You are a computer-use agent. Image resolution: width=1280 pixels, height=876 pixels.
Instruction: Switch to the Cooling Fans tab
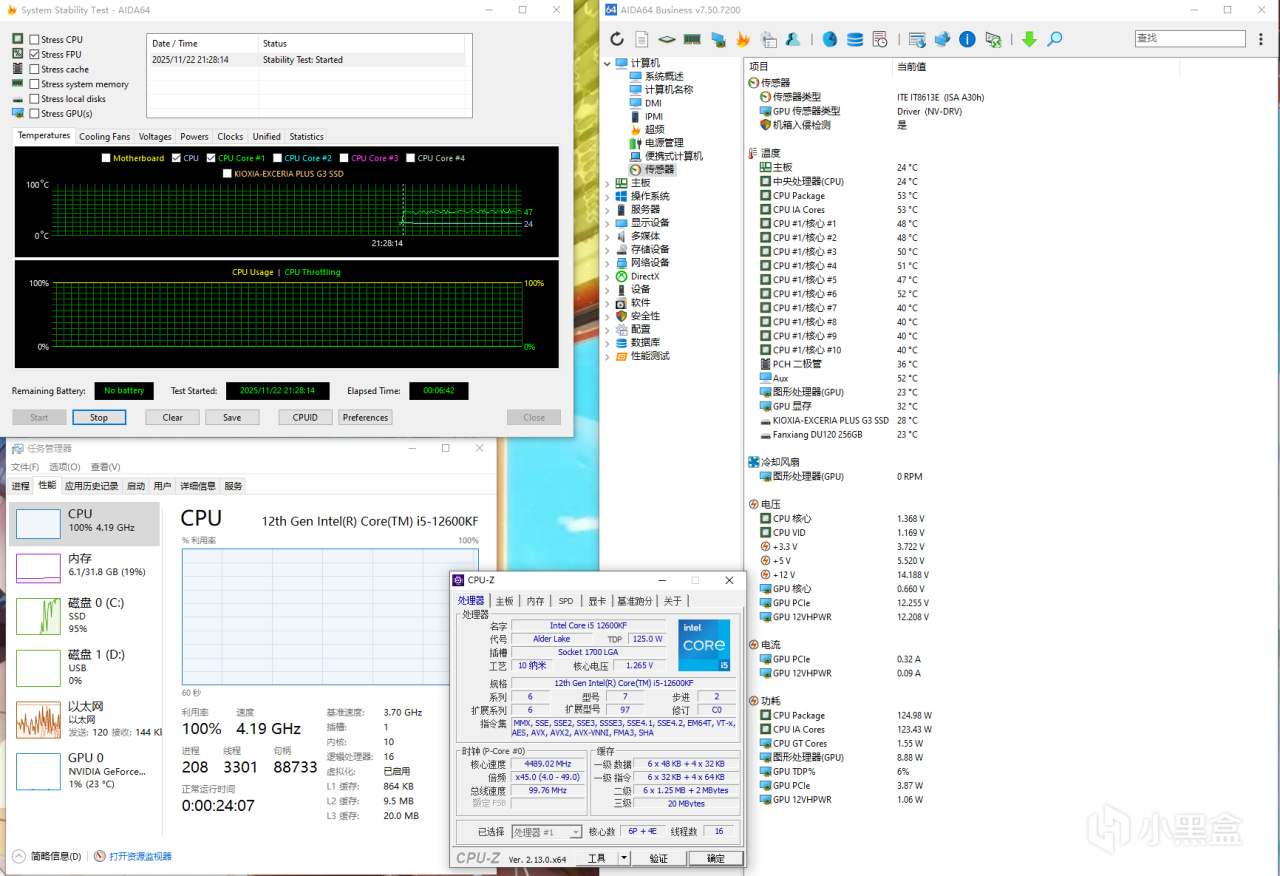click(104, 136)
